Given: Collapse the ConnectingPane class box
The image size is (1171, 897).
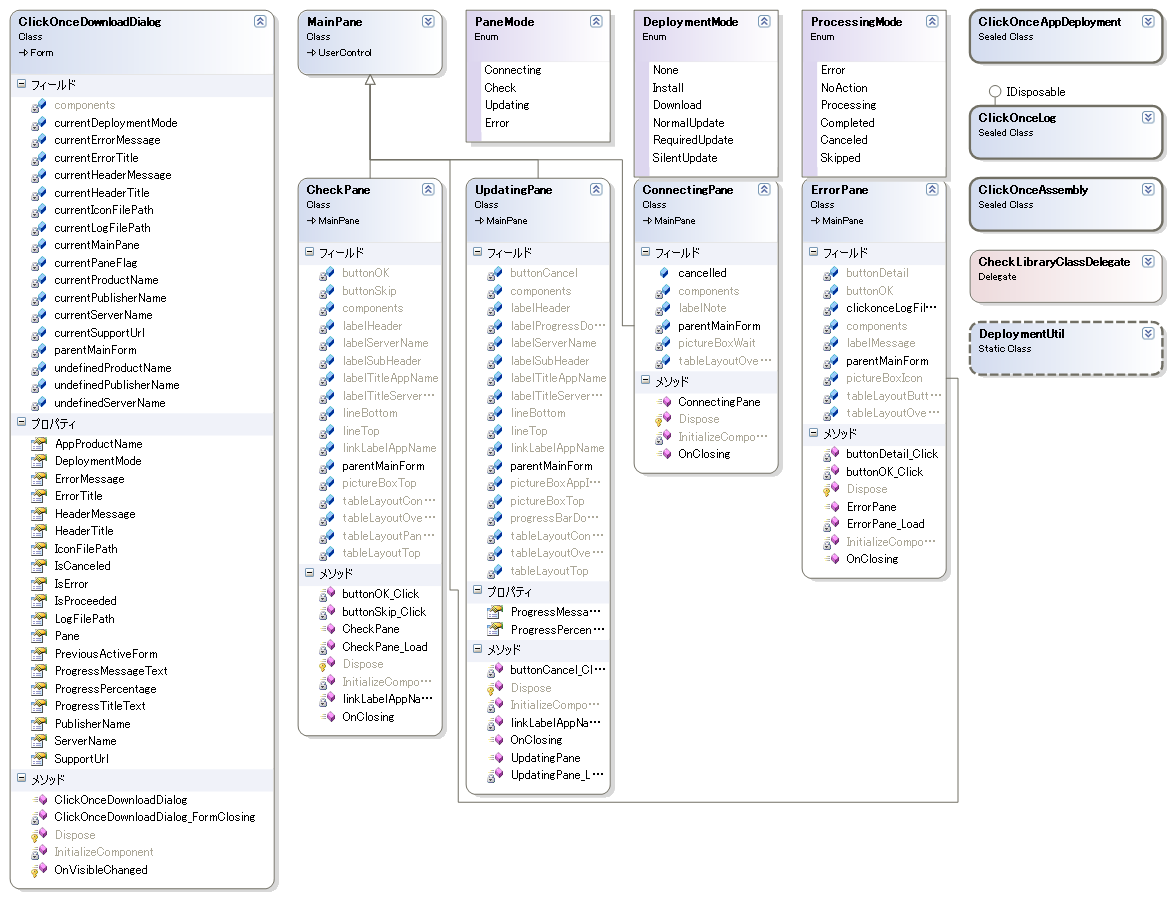Looking at the screenshot, I should click(x=764, y=190).
